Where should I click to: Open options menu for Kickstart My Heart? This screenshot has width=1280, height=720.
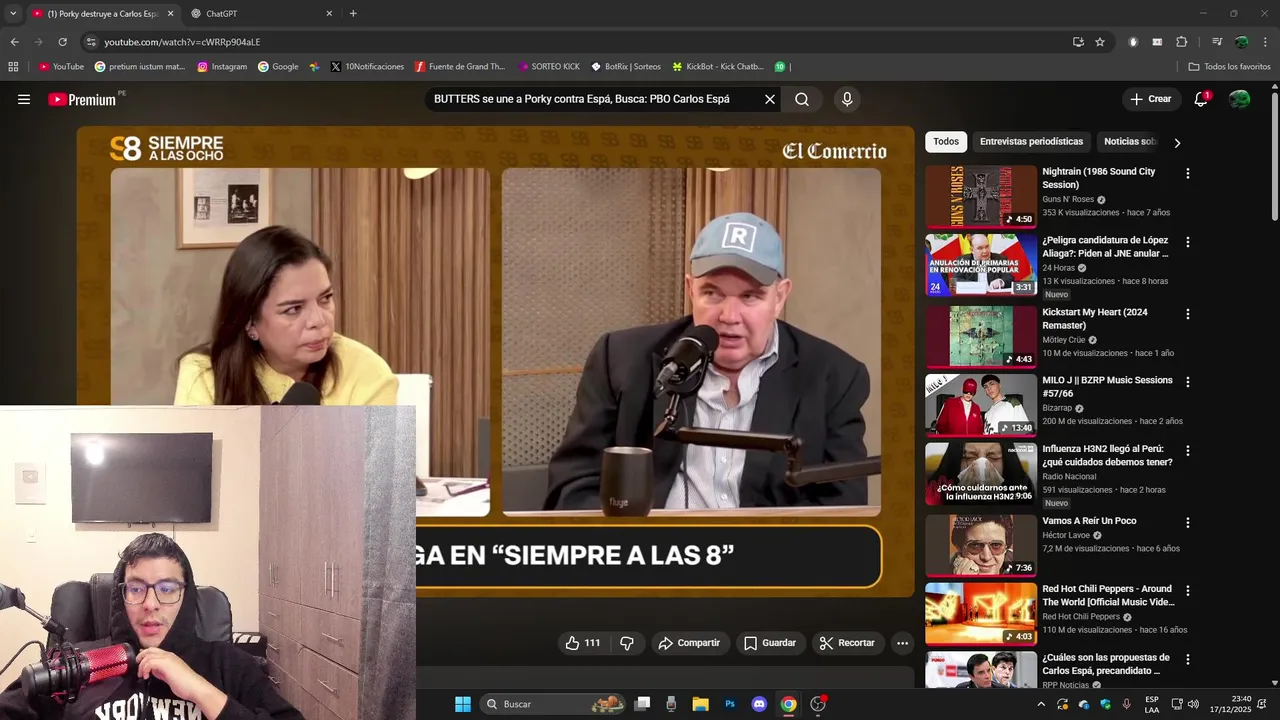point(1188,314)
